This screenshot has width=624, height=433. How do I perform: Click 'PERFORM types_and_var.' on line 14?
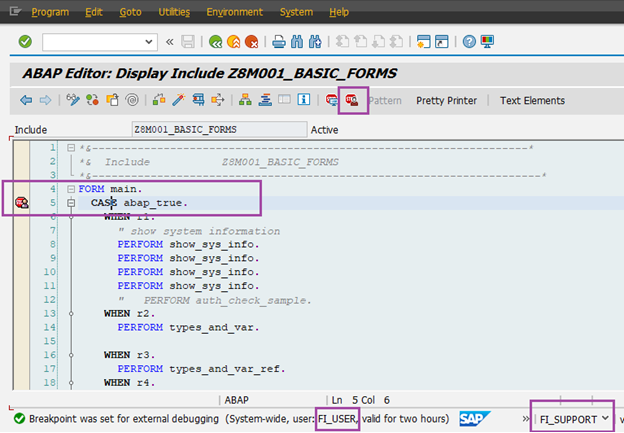pos(188,328)
